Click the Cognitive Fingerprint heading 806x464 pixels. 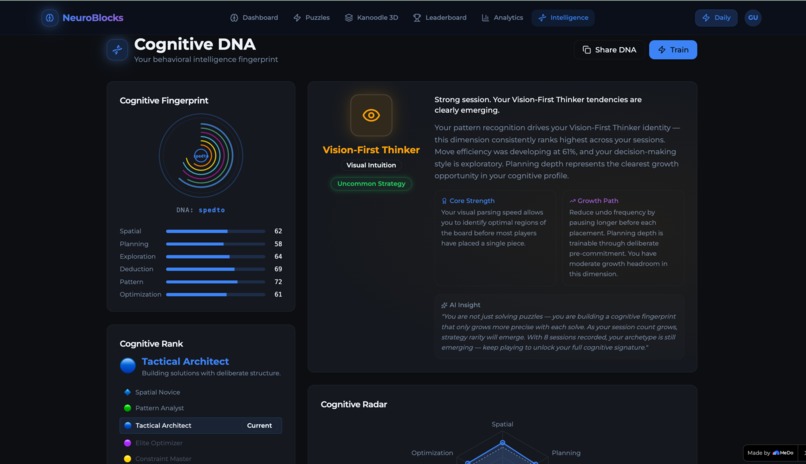pos(164,101)
